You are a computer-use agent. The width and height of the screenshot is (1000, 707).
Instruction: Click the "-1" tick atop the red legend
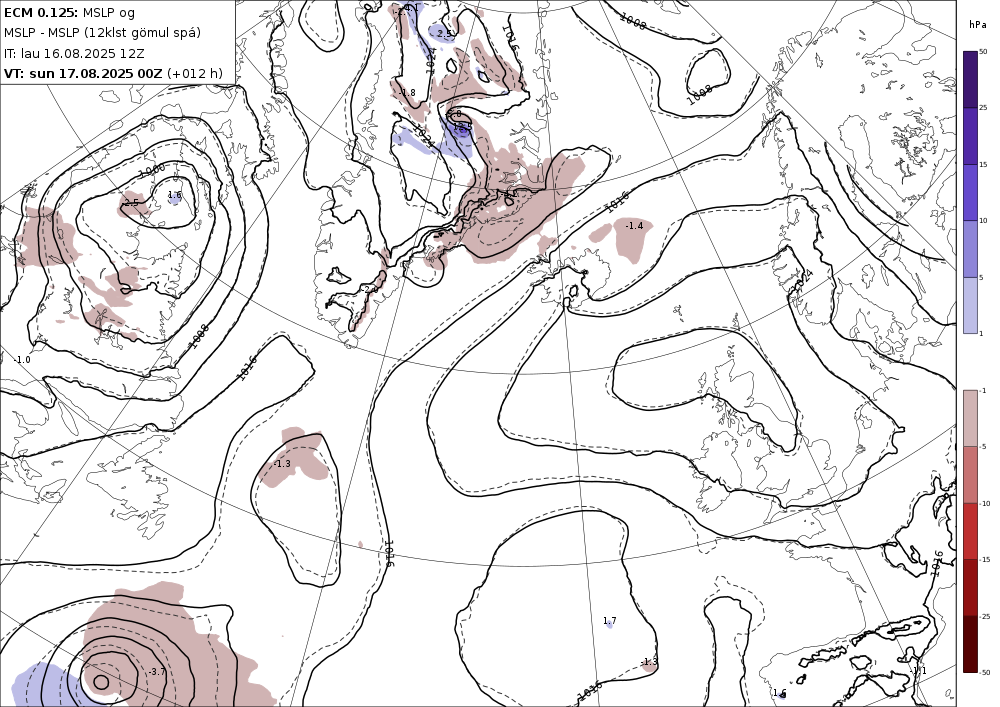983,390
